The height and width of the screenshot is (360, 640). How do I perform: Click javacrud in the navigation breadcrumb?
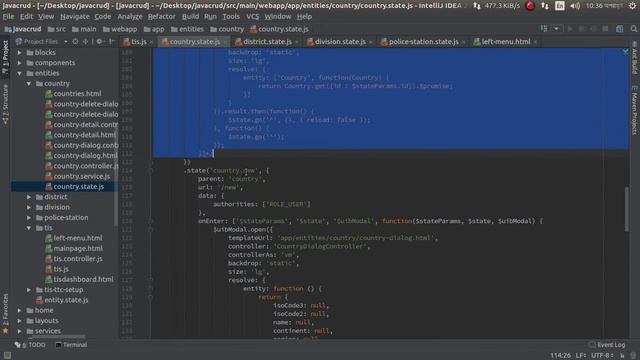coord(23,29)
